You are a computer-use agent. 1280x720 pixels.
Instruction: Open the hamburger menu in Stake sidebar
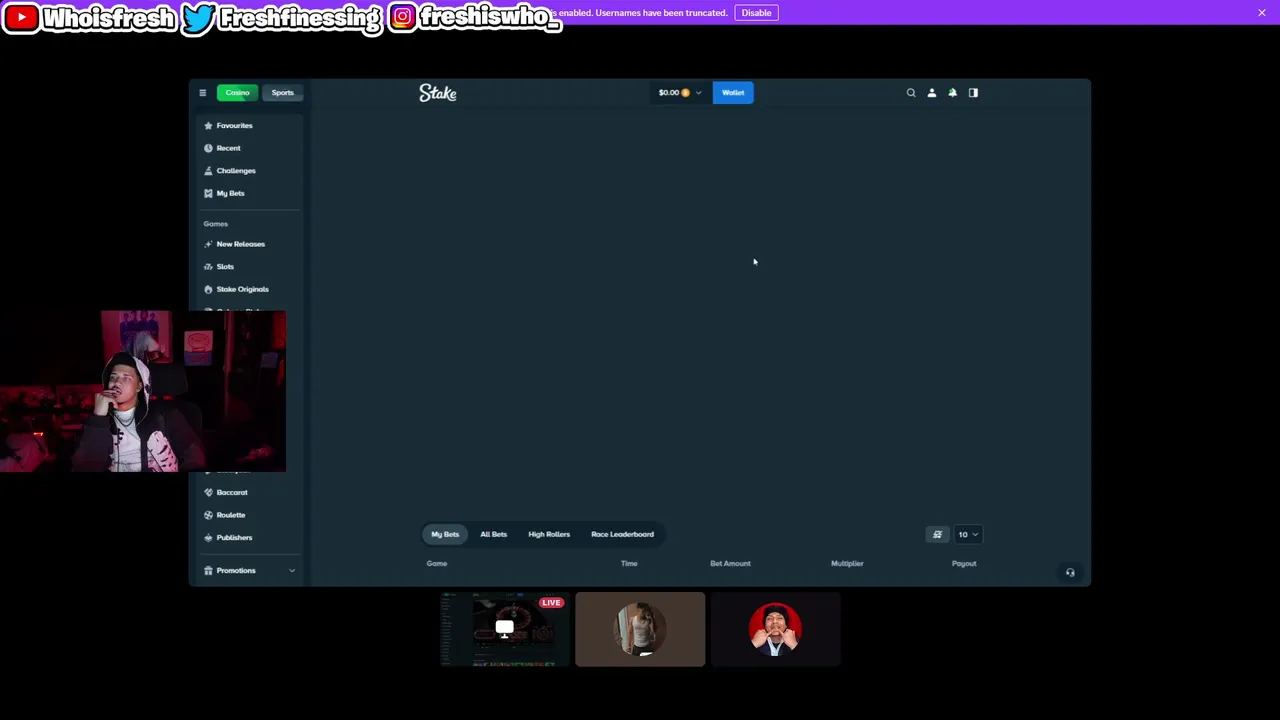202,93
